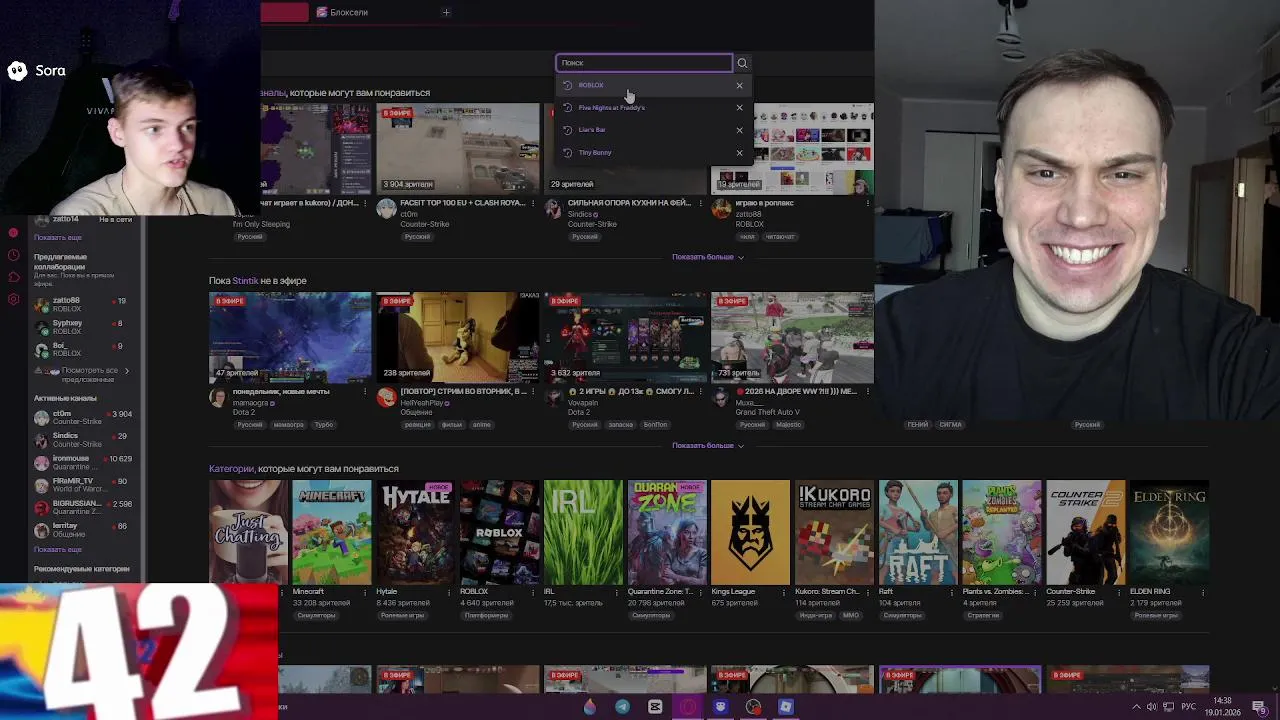The image size is (1280, 720).
Task: Open the pink circle icon in left rail
Action: point(13,233)
